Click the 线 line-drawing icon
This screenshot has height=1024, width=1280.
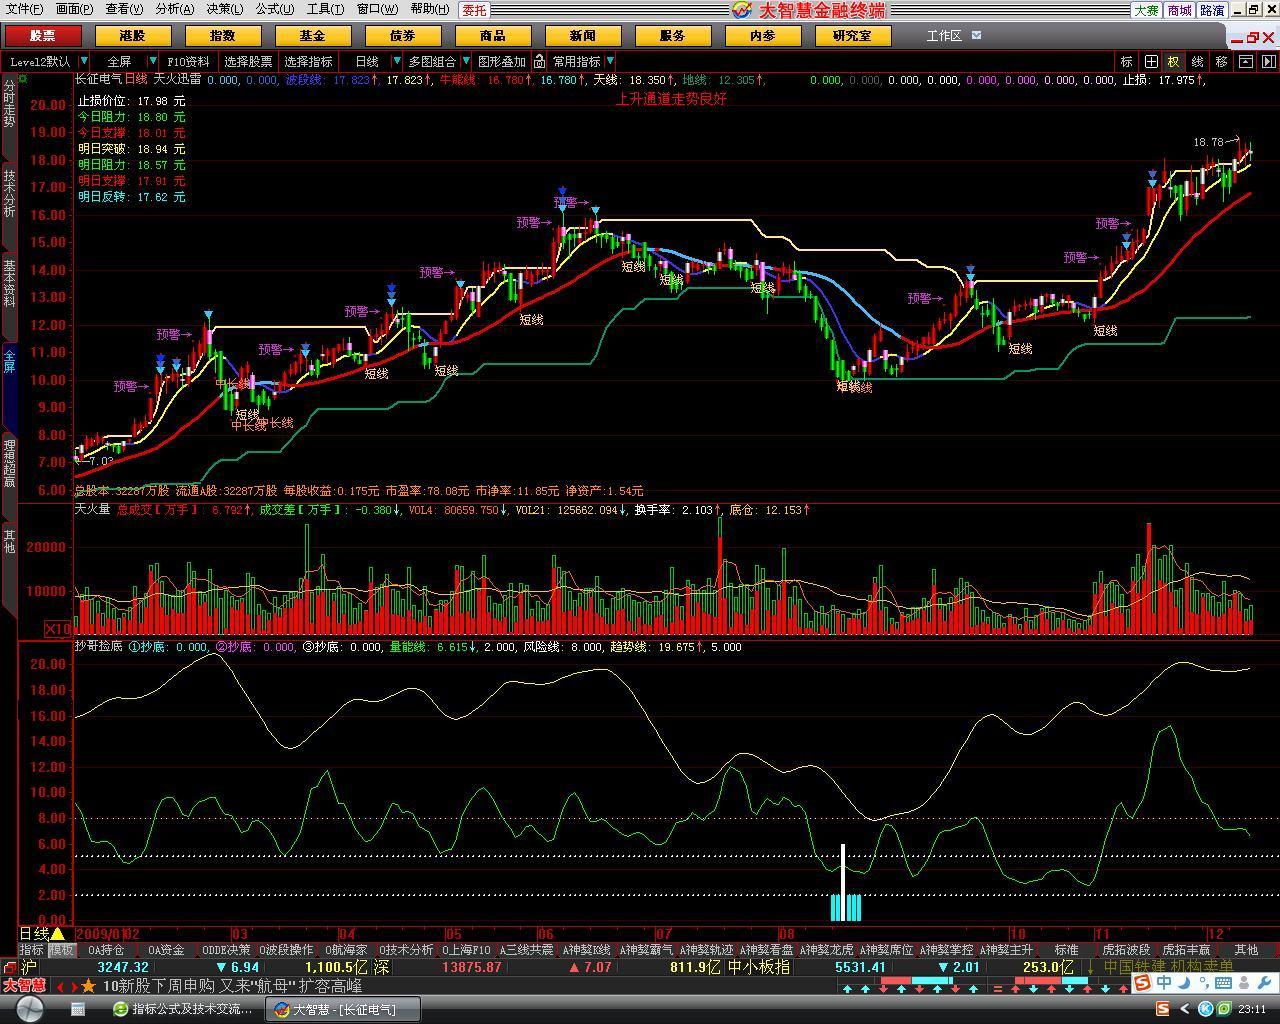[1197, 61]
